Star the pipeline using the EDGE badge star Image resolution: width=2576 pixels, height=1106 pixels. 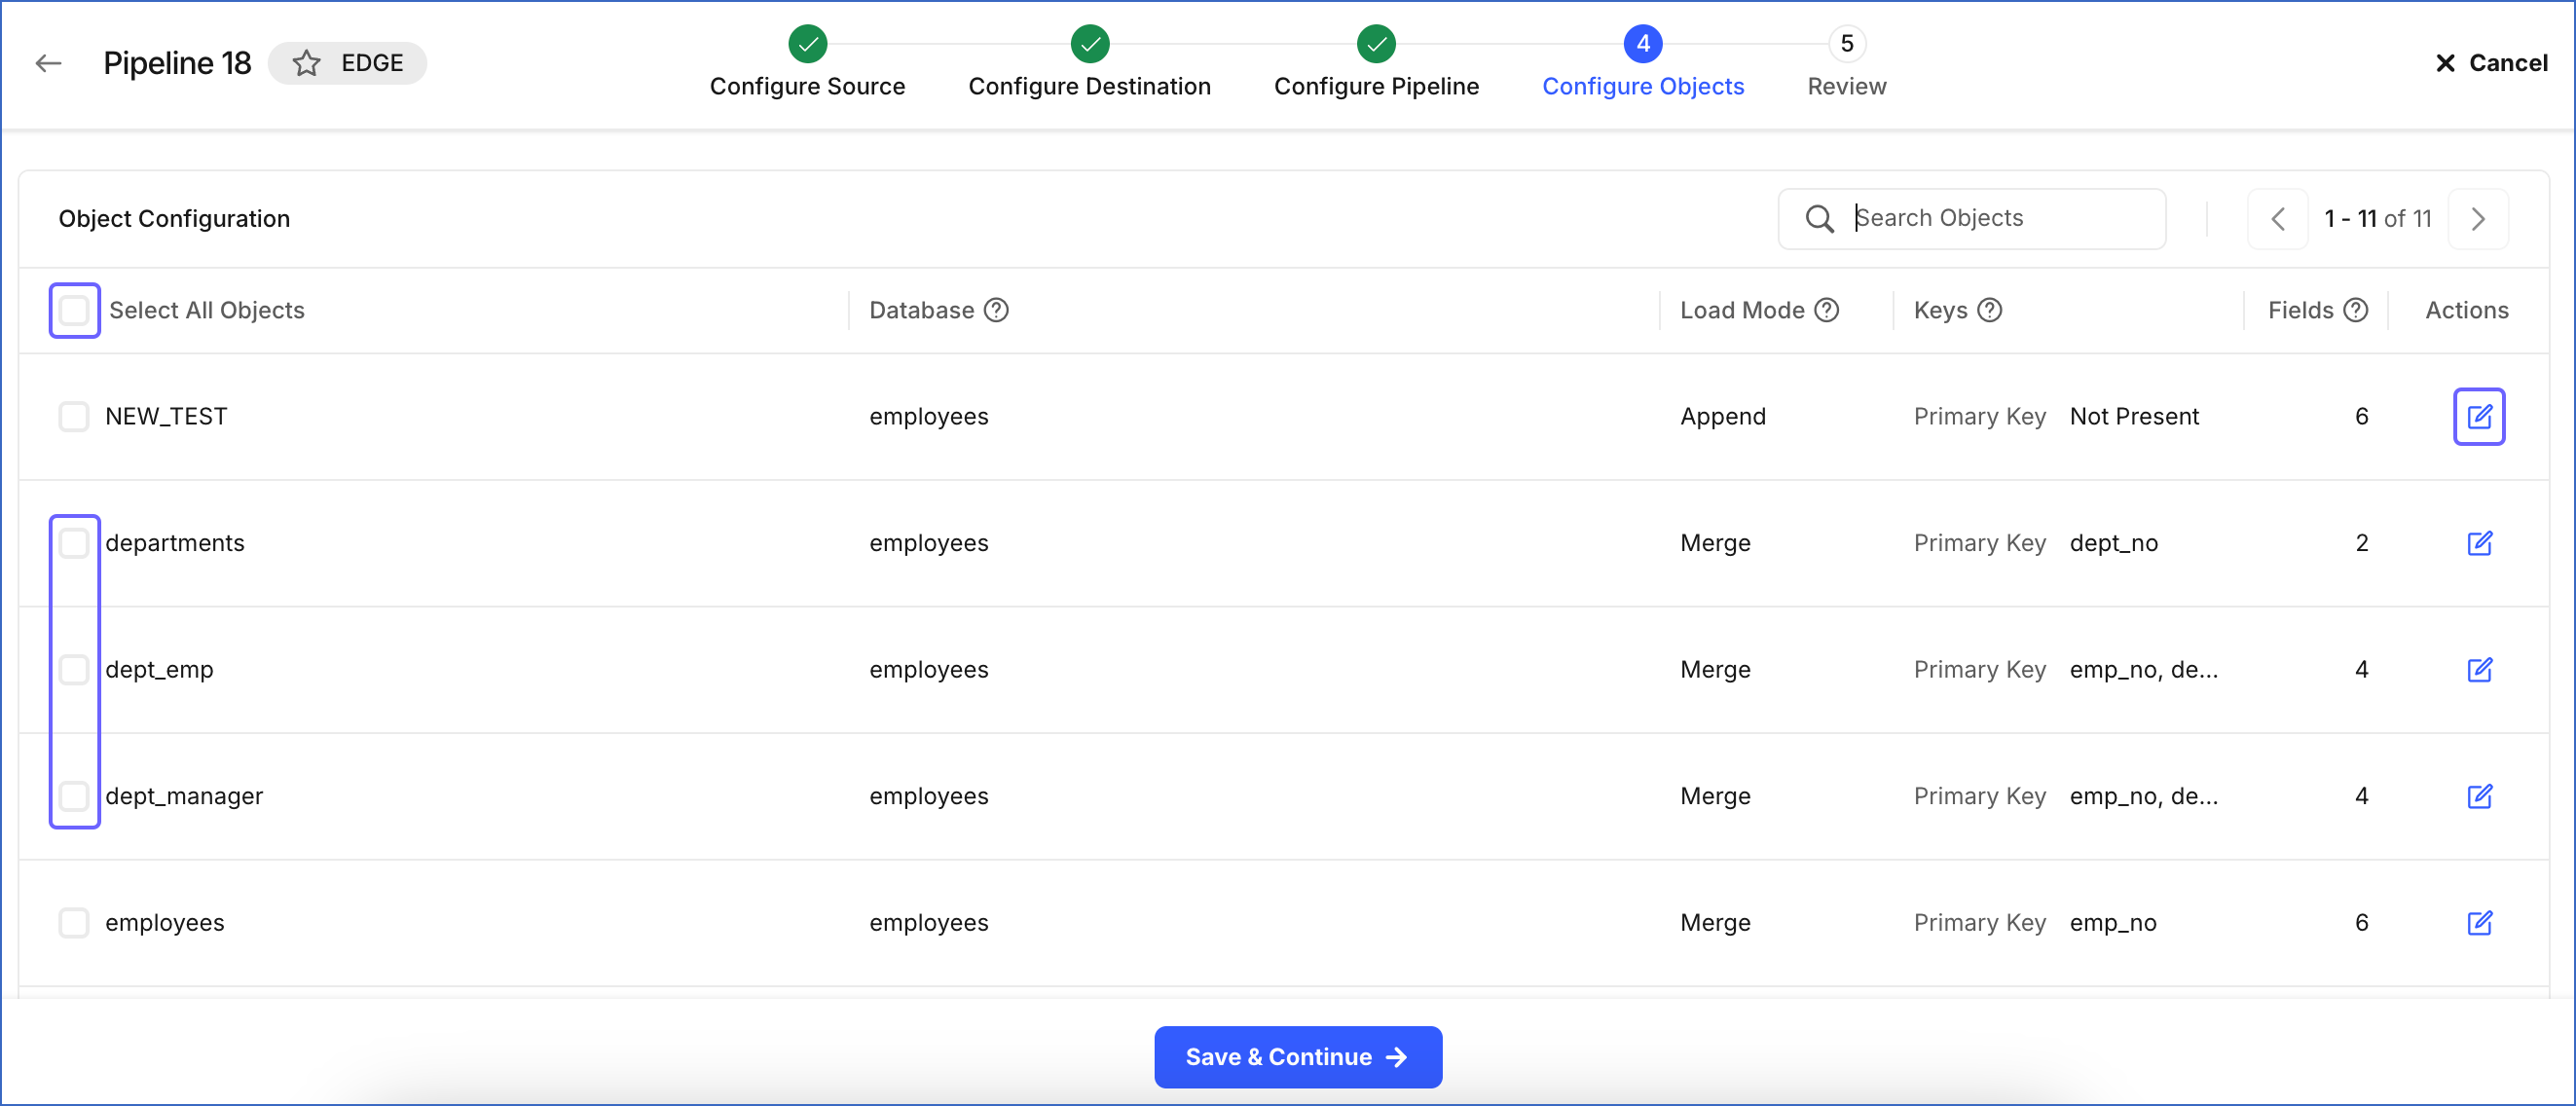click(x=305, y=63)
